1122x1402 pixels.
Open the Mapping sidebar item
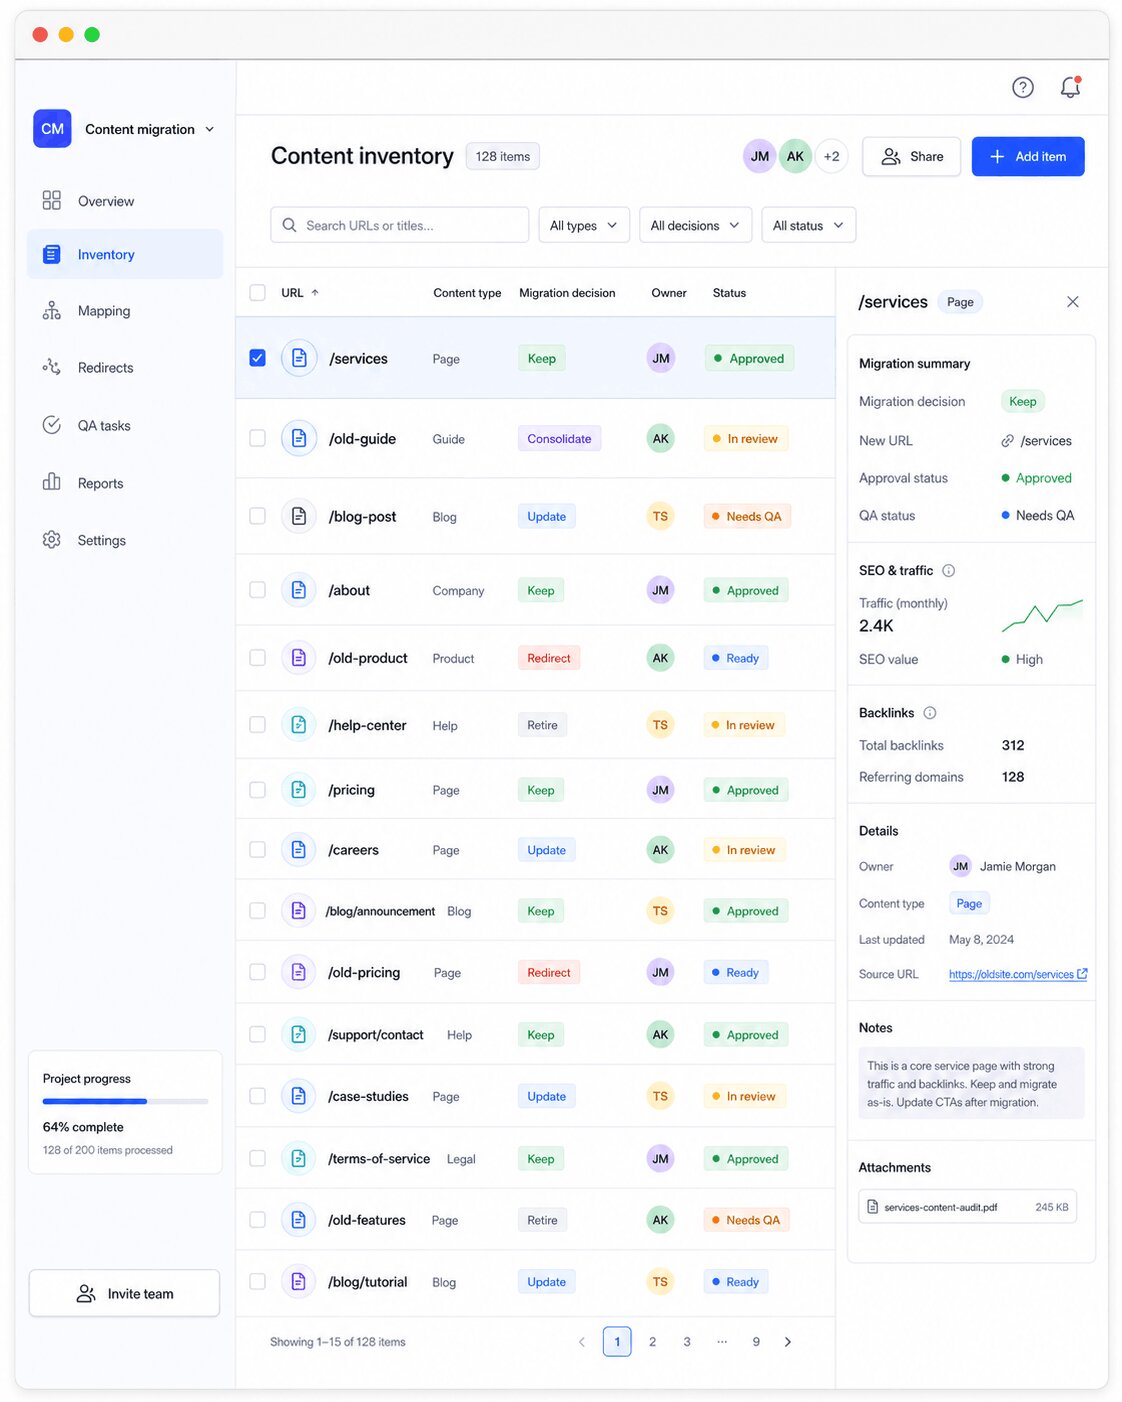[x=125, y=311]
